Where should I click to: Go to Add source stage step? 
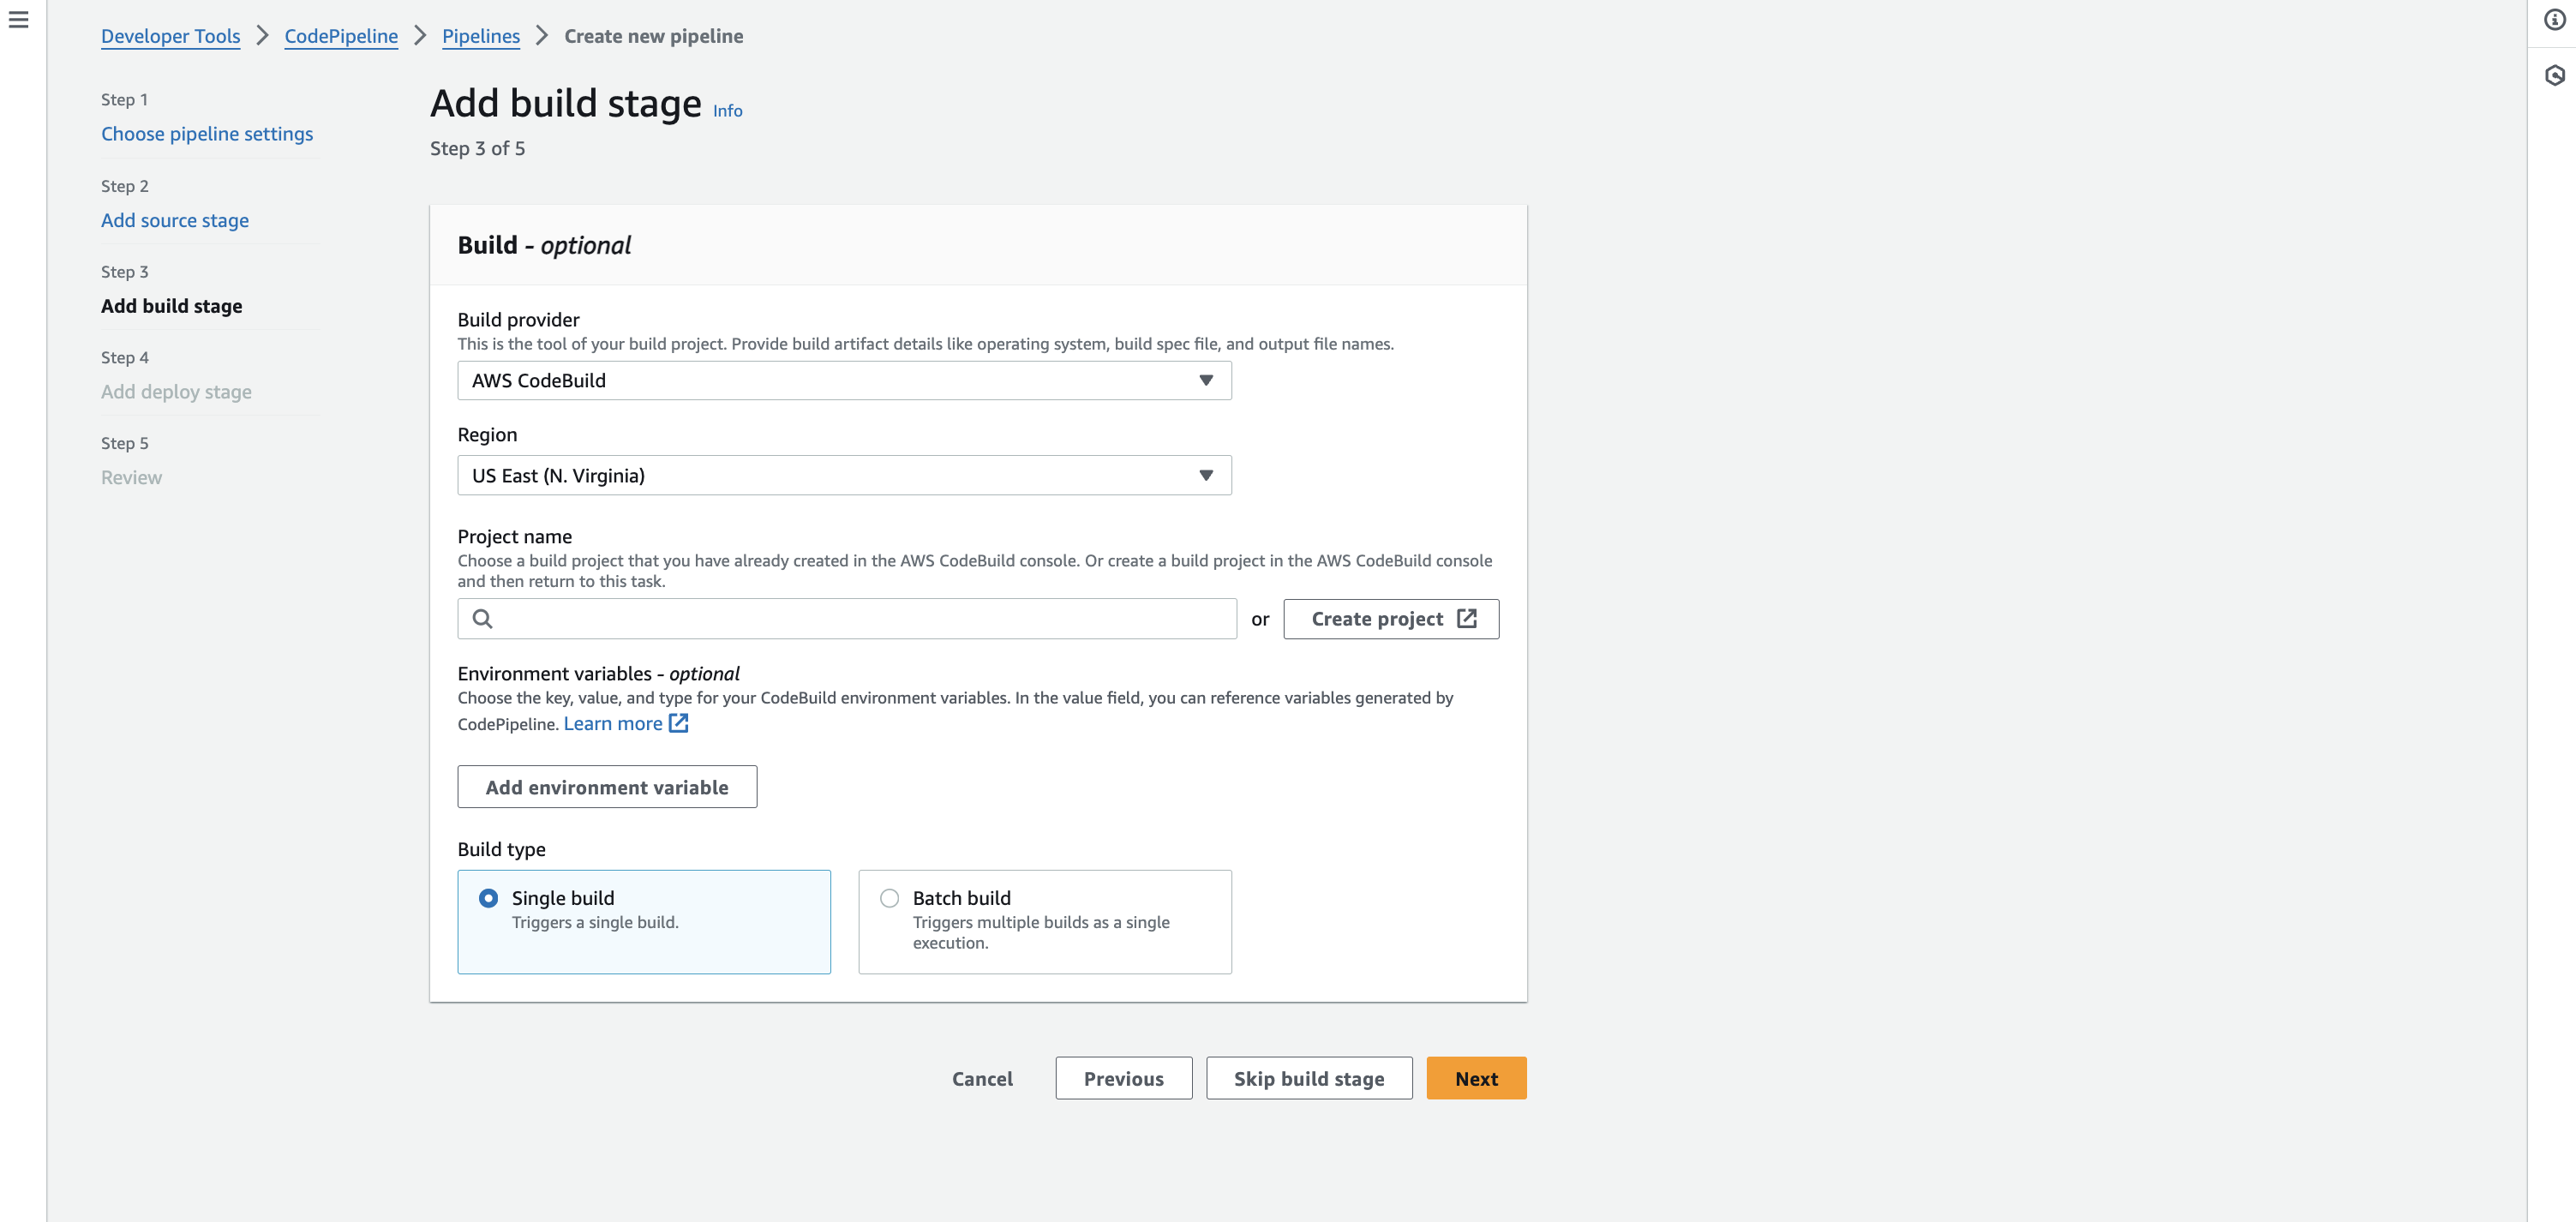coord(175,220)
